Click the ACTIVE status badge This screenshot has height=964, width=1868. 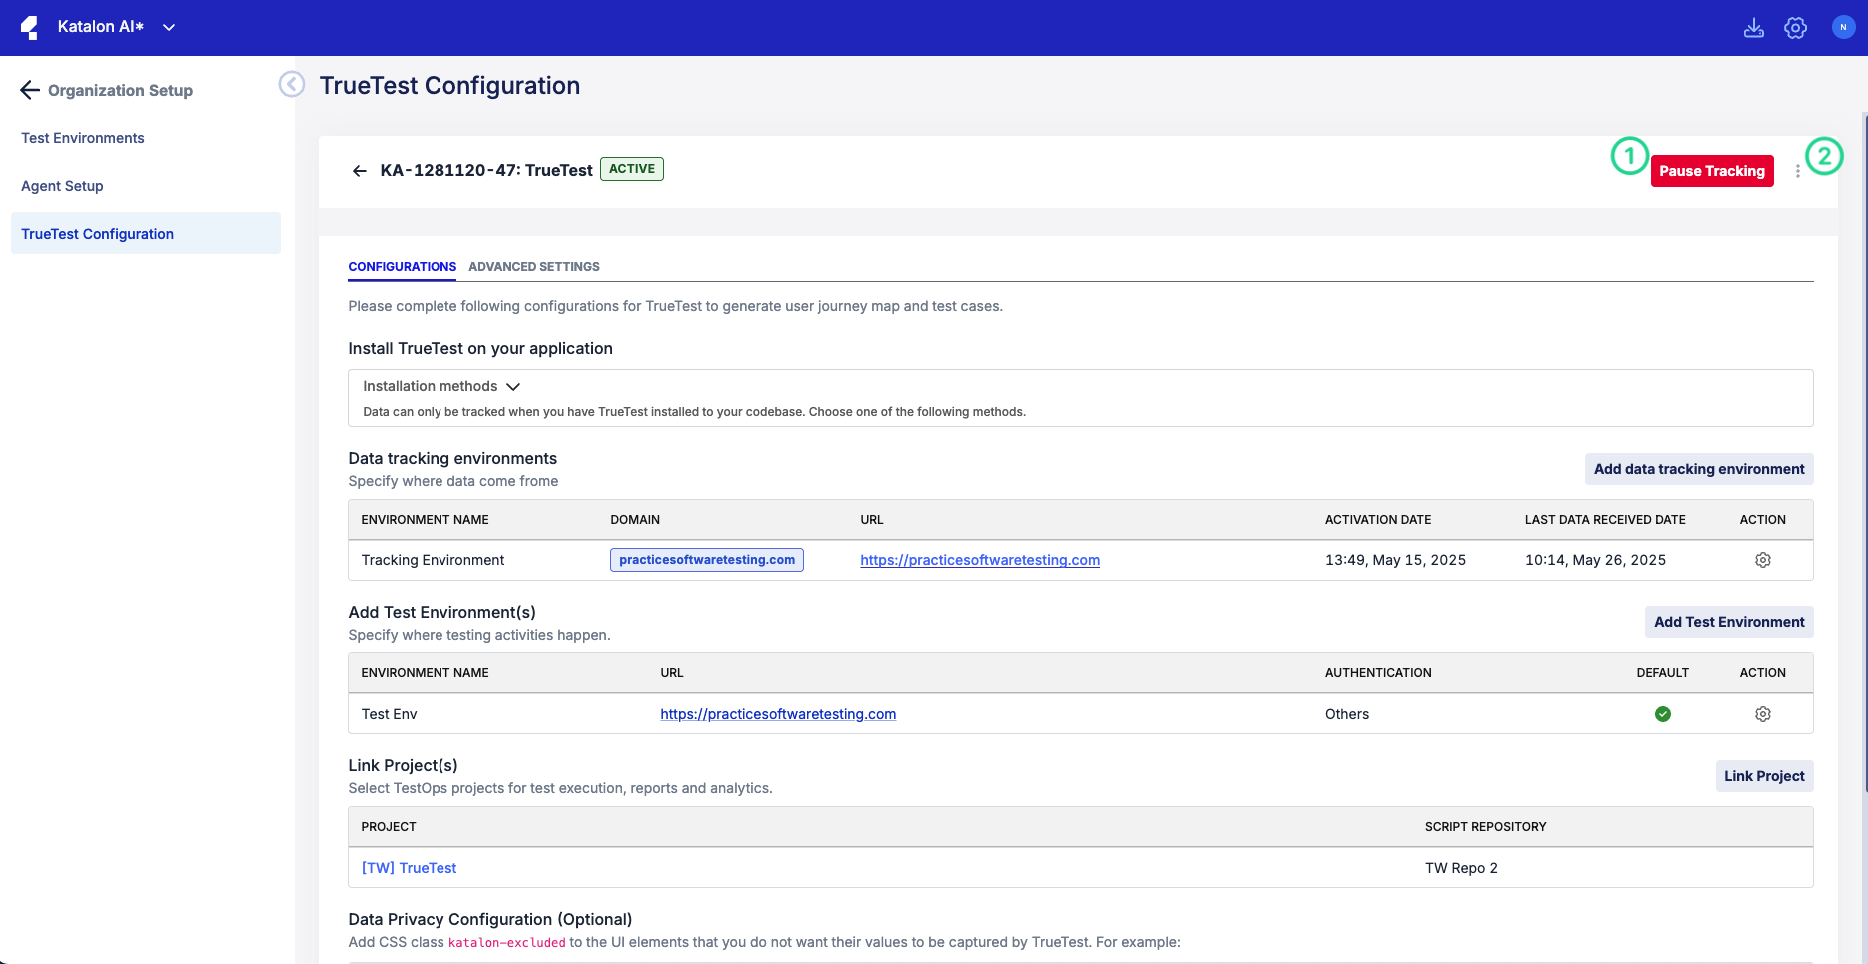[632, 169]
